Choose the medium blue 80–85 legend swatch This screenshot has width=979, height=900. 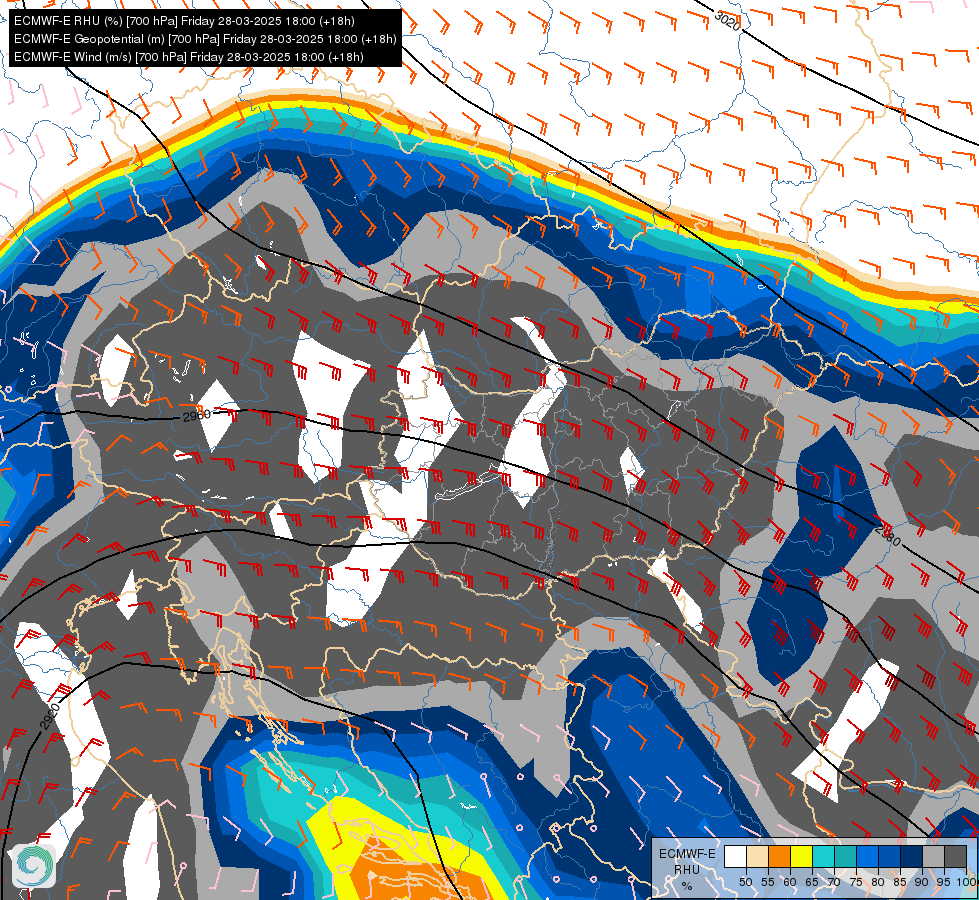point(889,857)
